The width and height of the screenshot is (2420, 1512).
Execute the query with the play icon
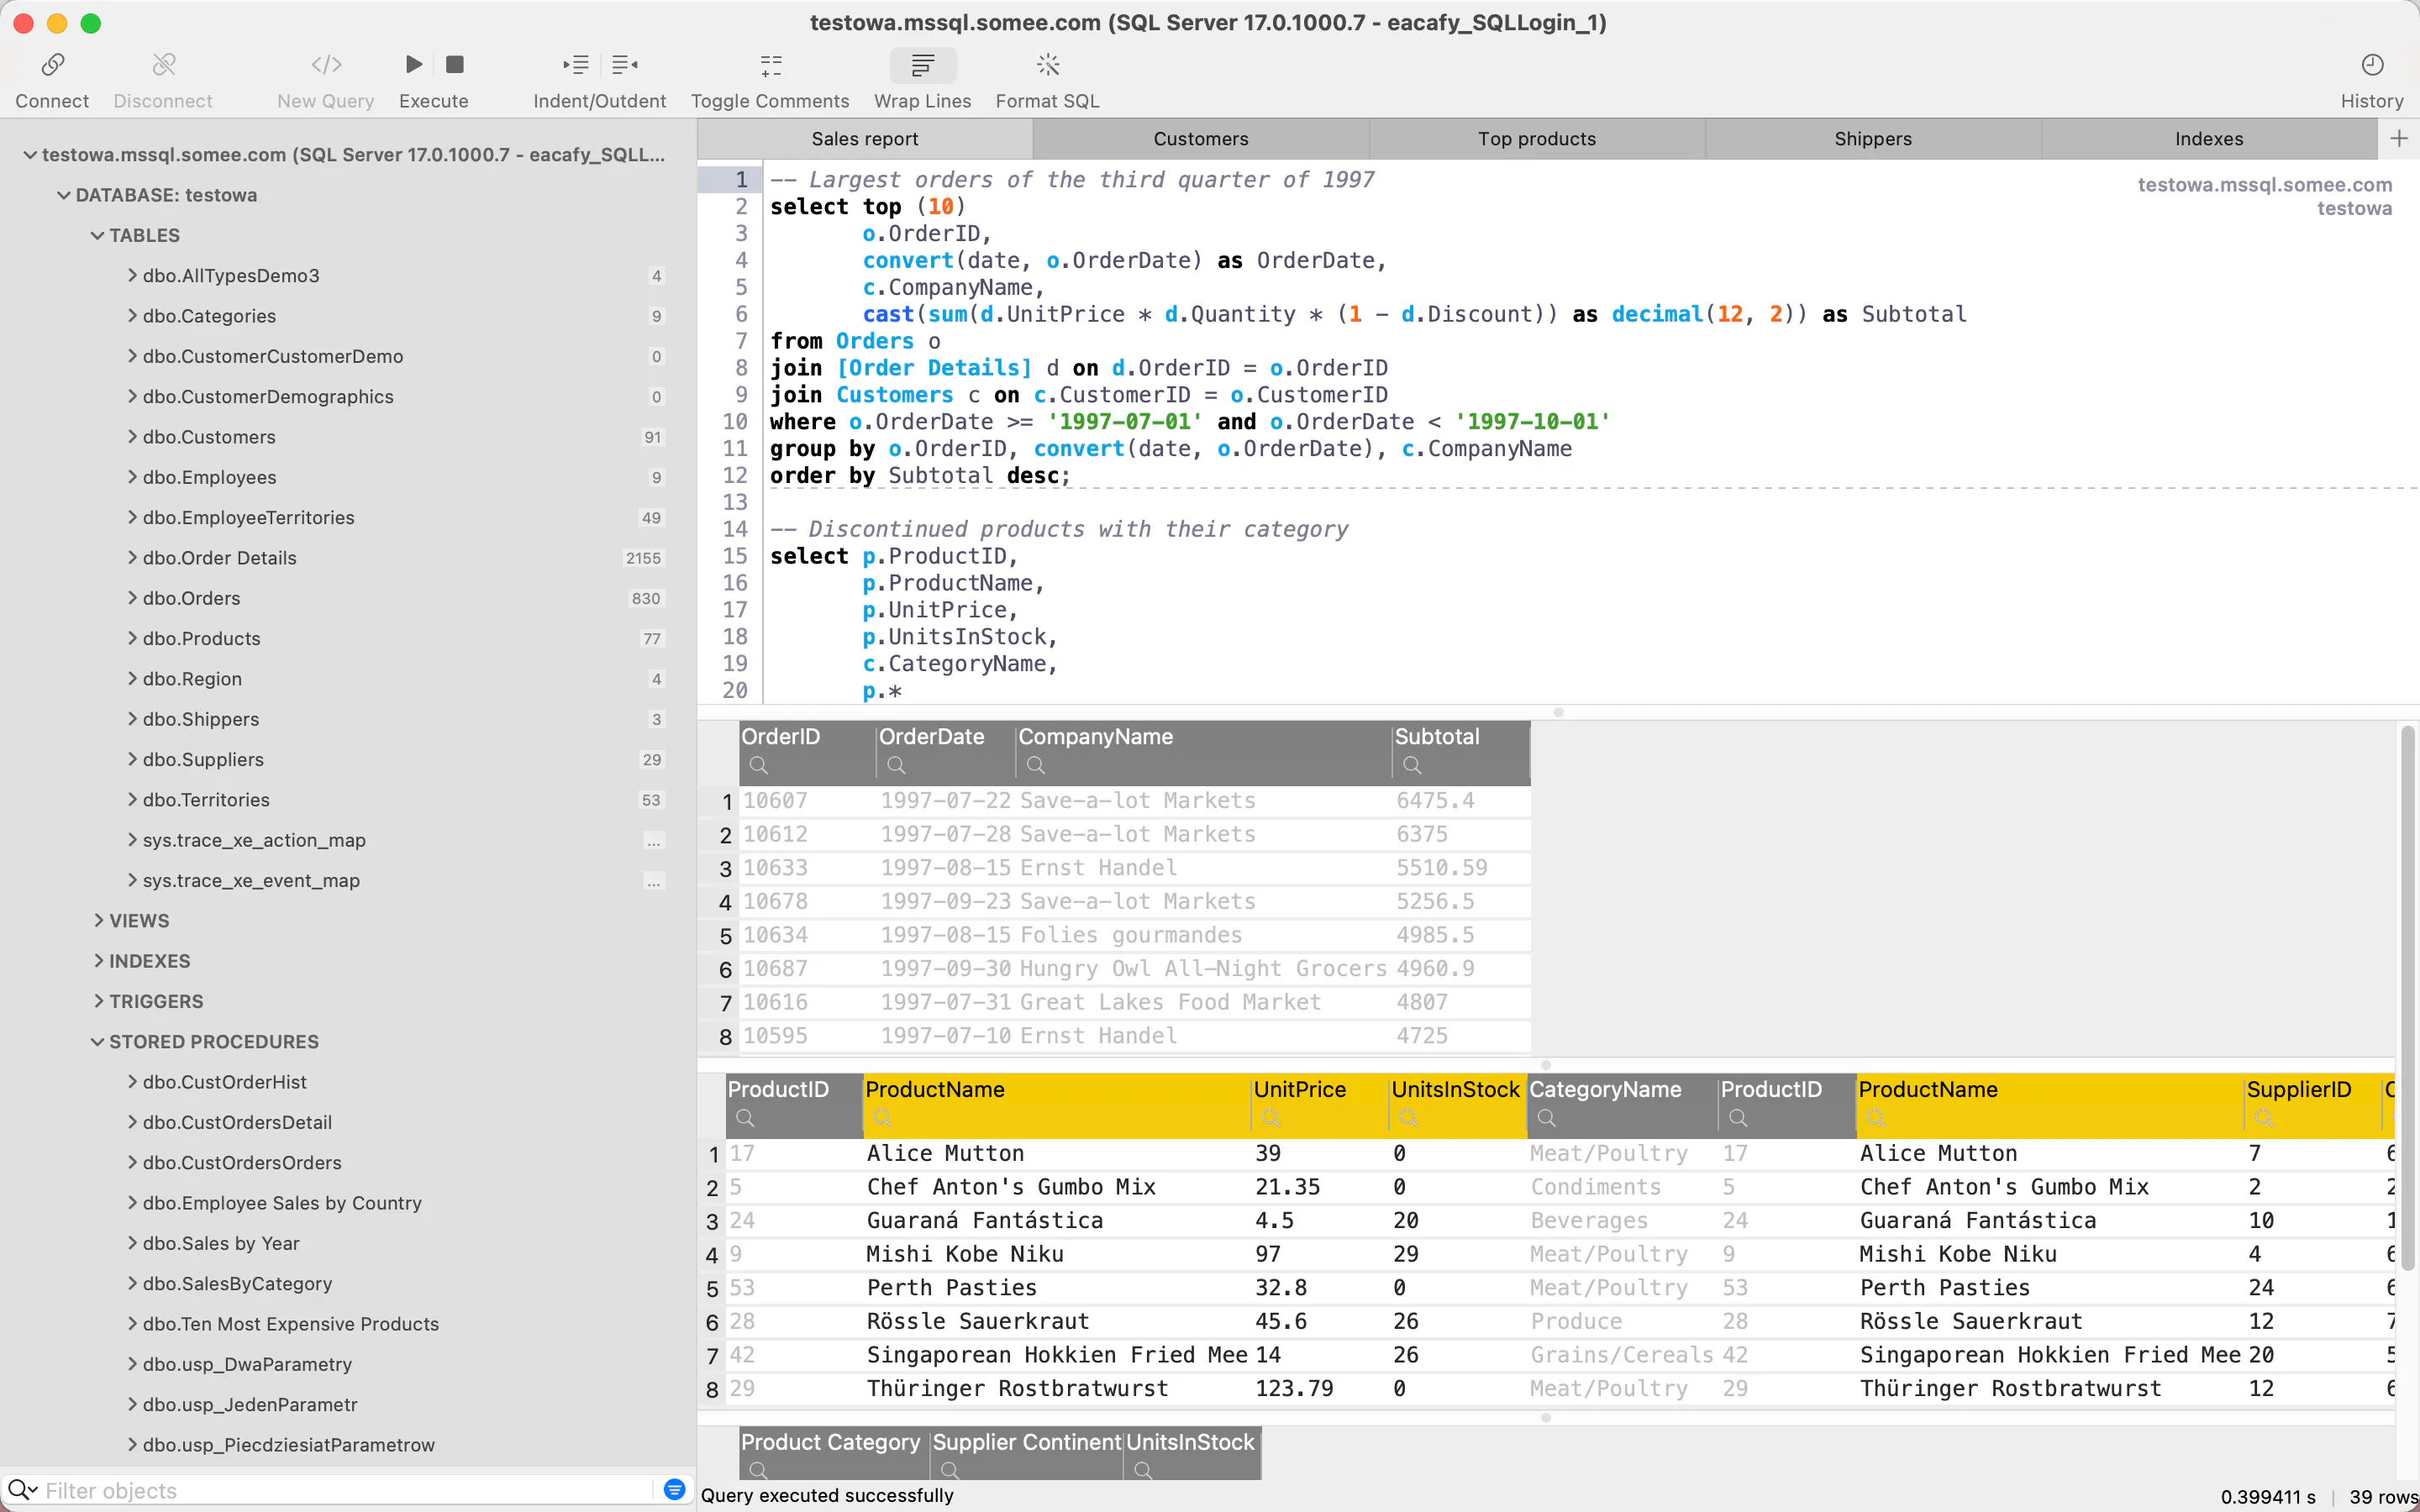tap(413, 65)
